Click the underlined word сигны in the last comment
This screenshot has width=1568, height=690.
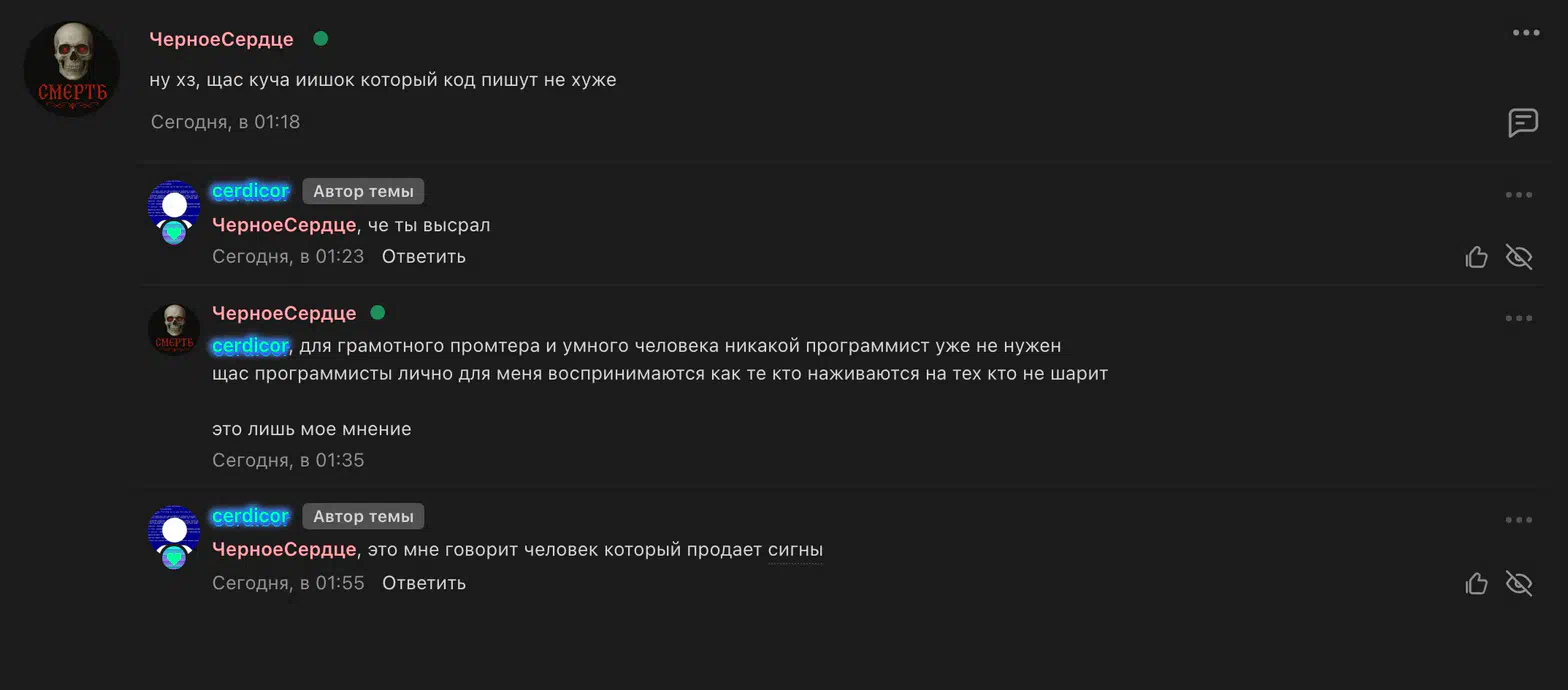coord(795,550)
